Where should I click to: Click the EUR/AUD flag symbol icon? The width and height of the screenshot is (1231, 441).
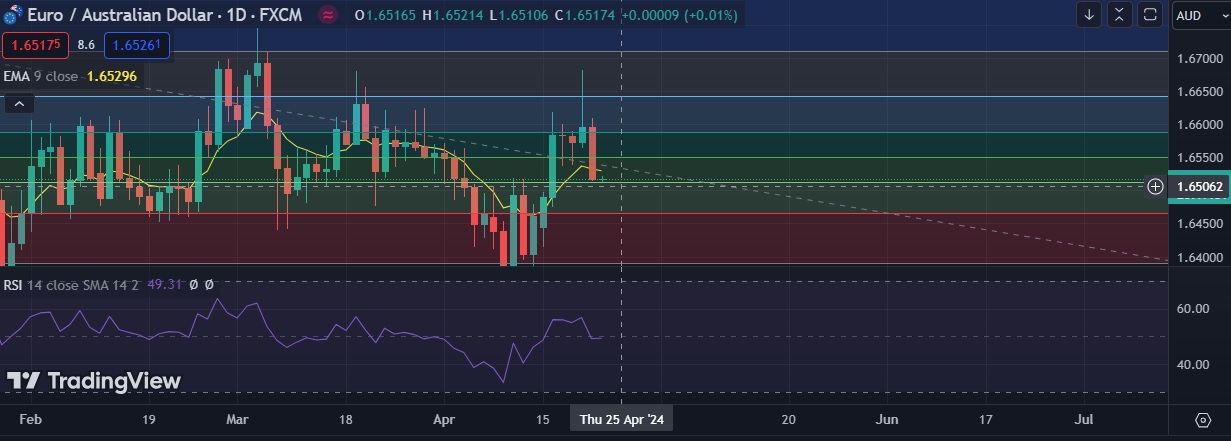pyautogui.click(x=13, y=16)
